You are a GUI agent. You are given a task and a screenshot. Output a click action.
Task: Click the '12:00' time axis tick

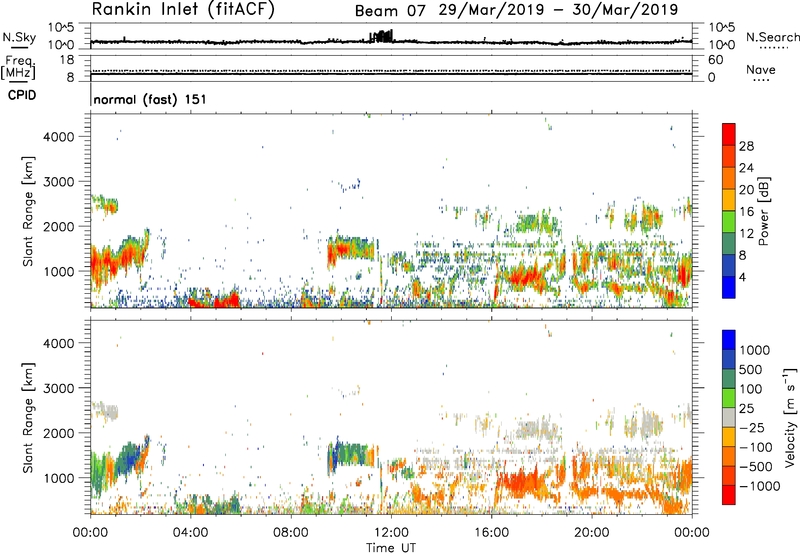click(x=391, y=533)
